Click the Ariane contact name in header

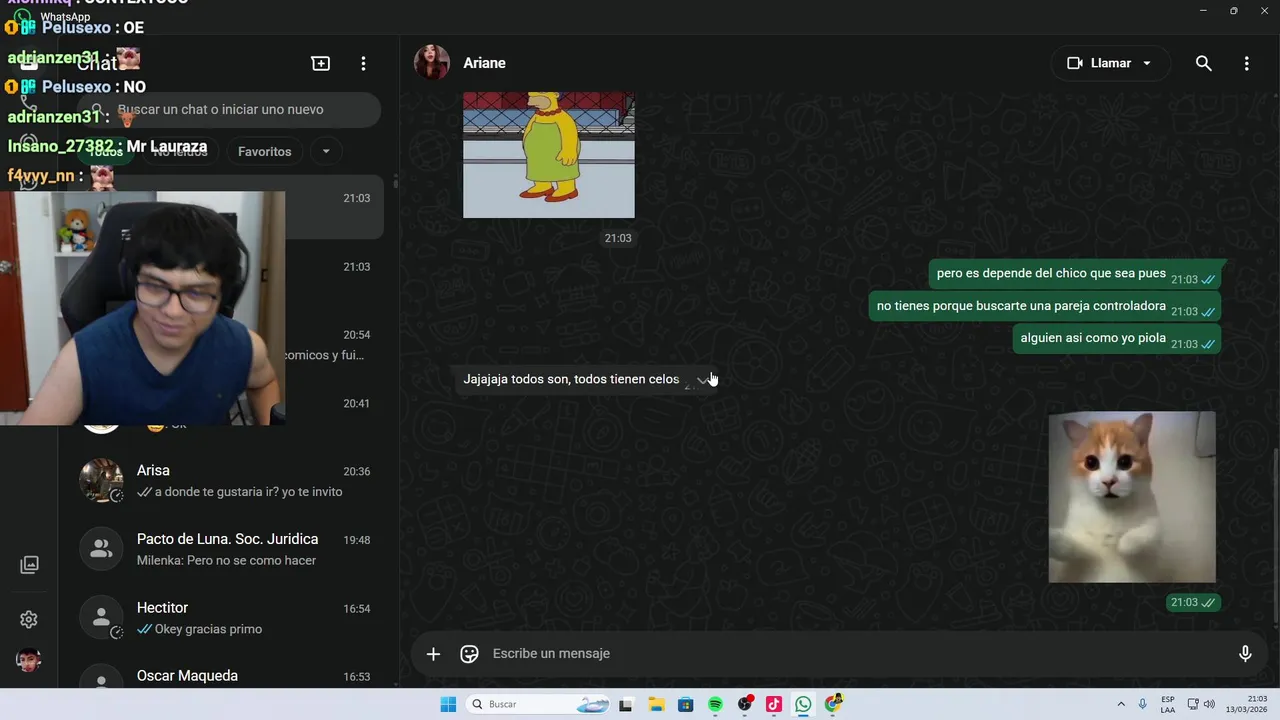pyautogui.click(x=484, y=63)
